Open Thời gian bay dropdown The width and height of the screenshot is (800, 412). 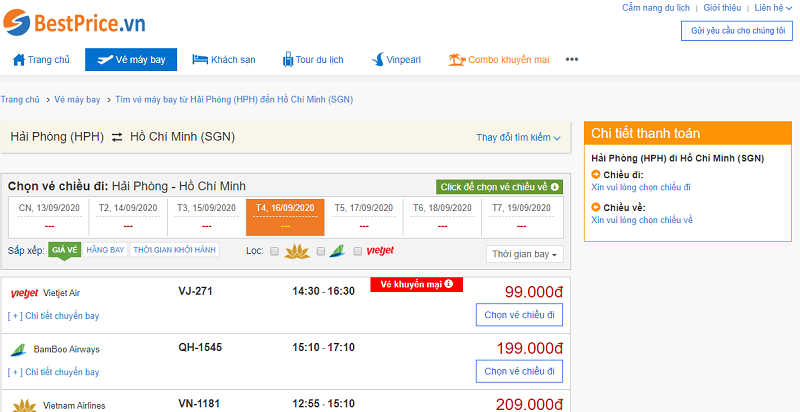coord(524,254)
